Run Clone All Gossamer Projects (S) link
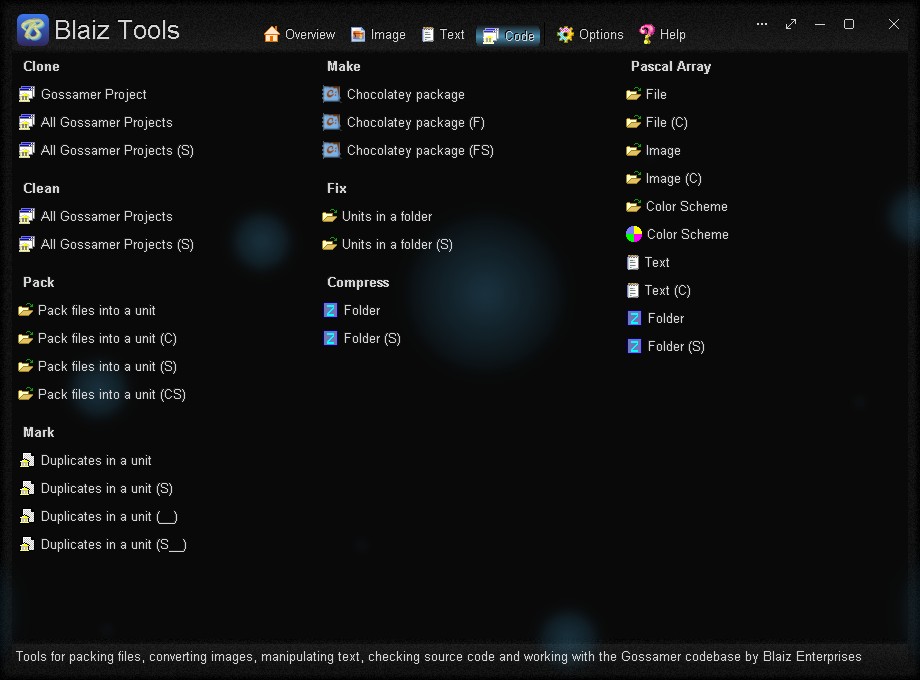 coord(117,150)
